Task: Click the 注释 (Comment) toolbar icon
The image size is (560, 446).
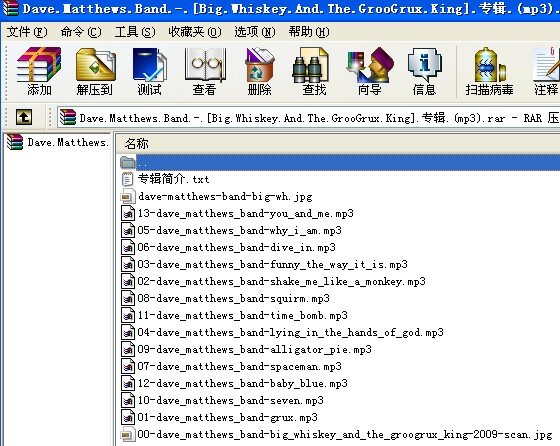Action: (546, 71)
